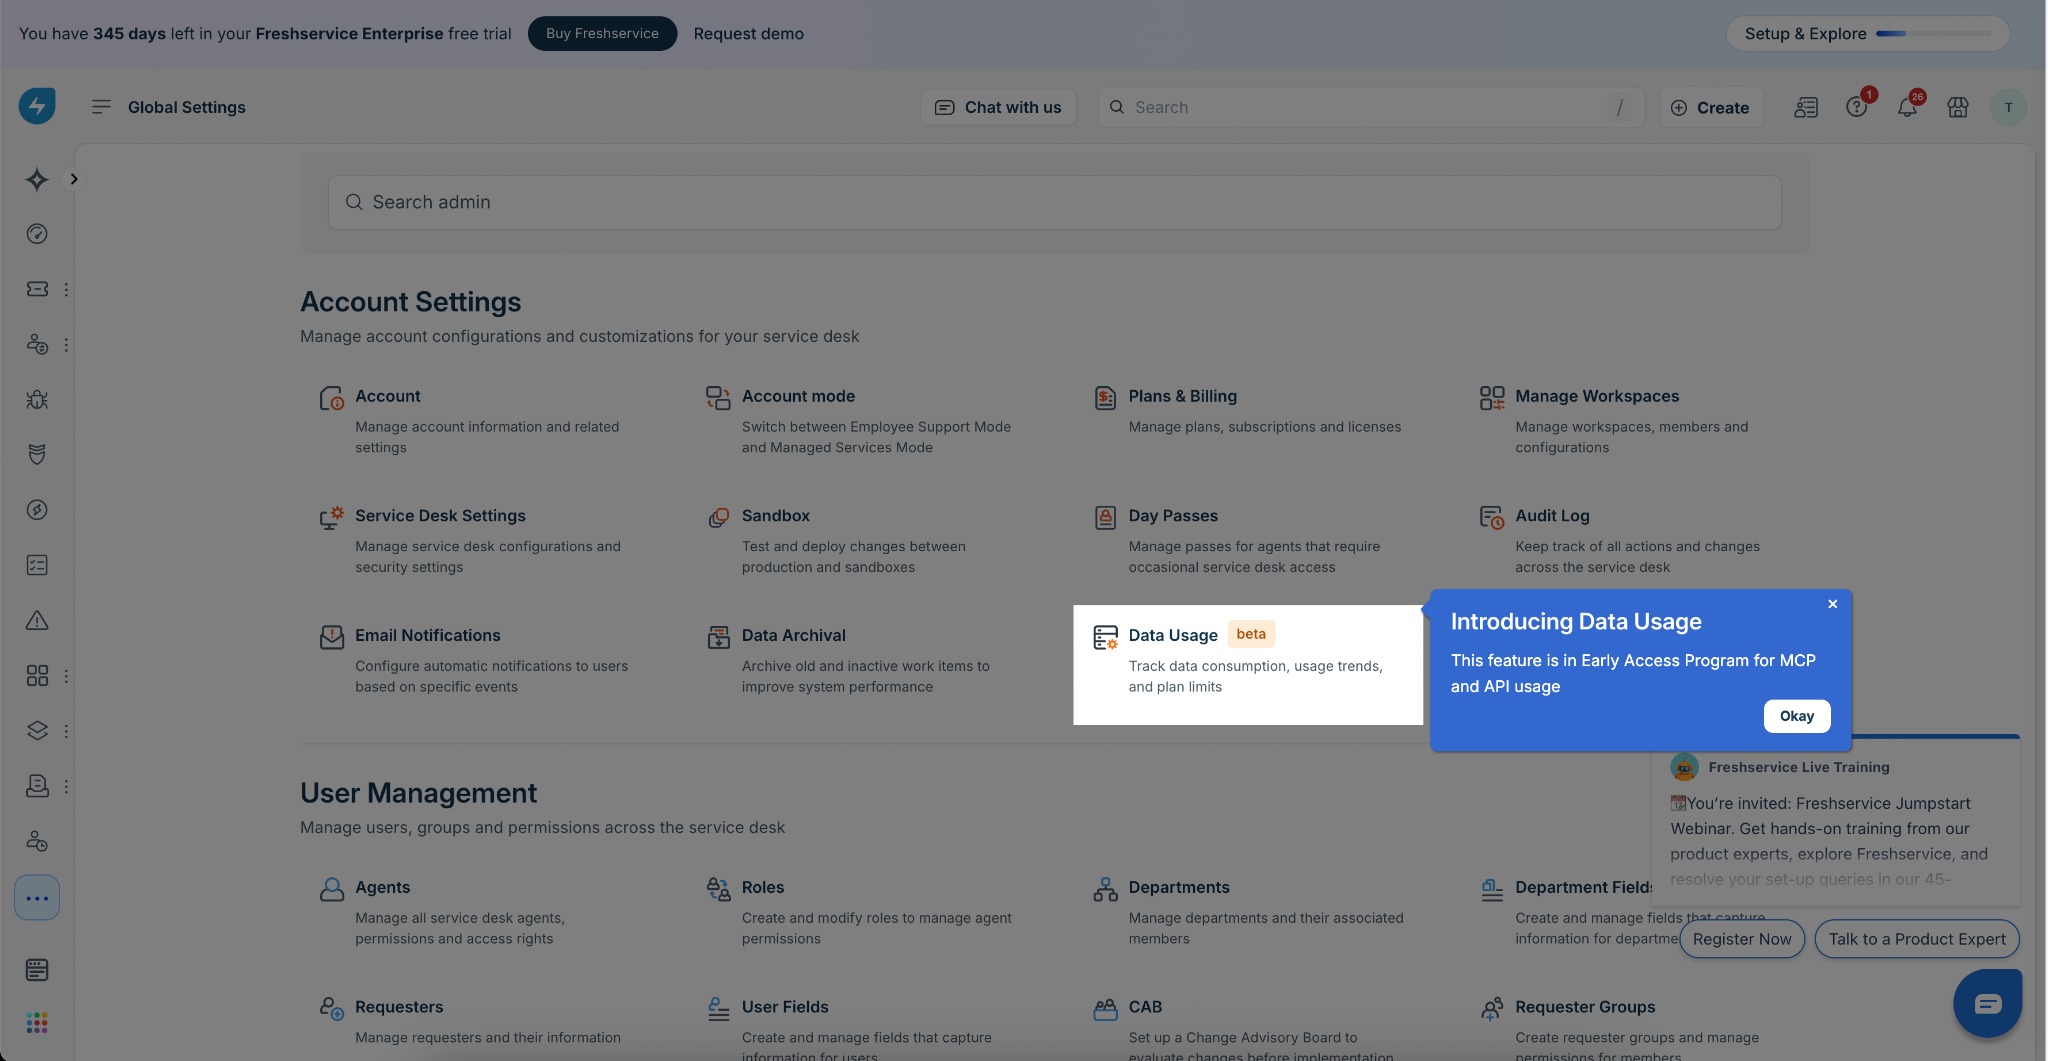This screenshot has height=1061, width=2048.
Task: Click the Request demo link
Action: coord(748,33)
